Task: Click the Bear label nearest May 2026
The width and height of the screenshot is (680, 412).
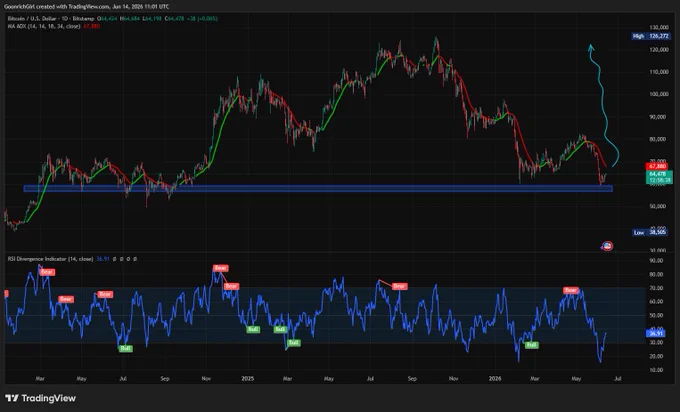Action: (x=571, y=290)
